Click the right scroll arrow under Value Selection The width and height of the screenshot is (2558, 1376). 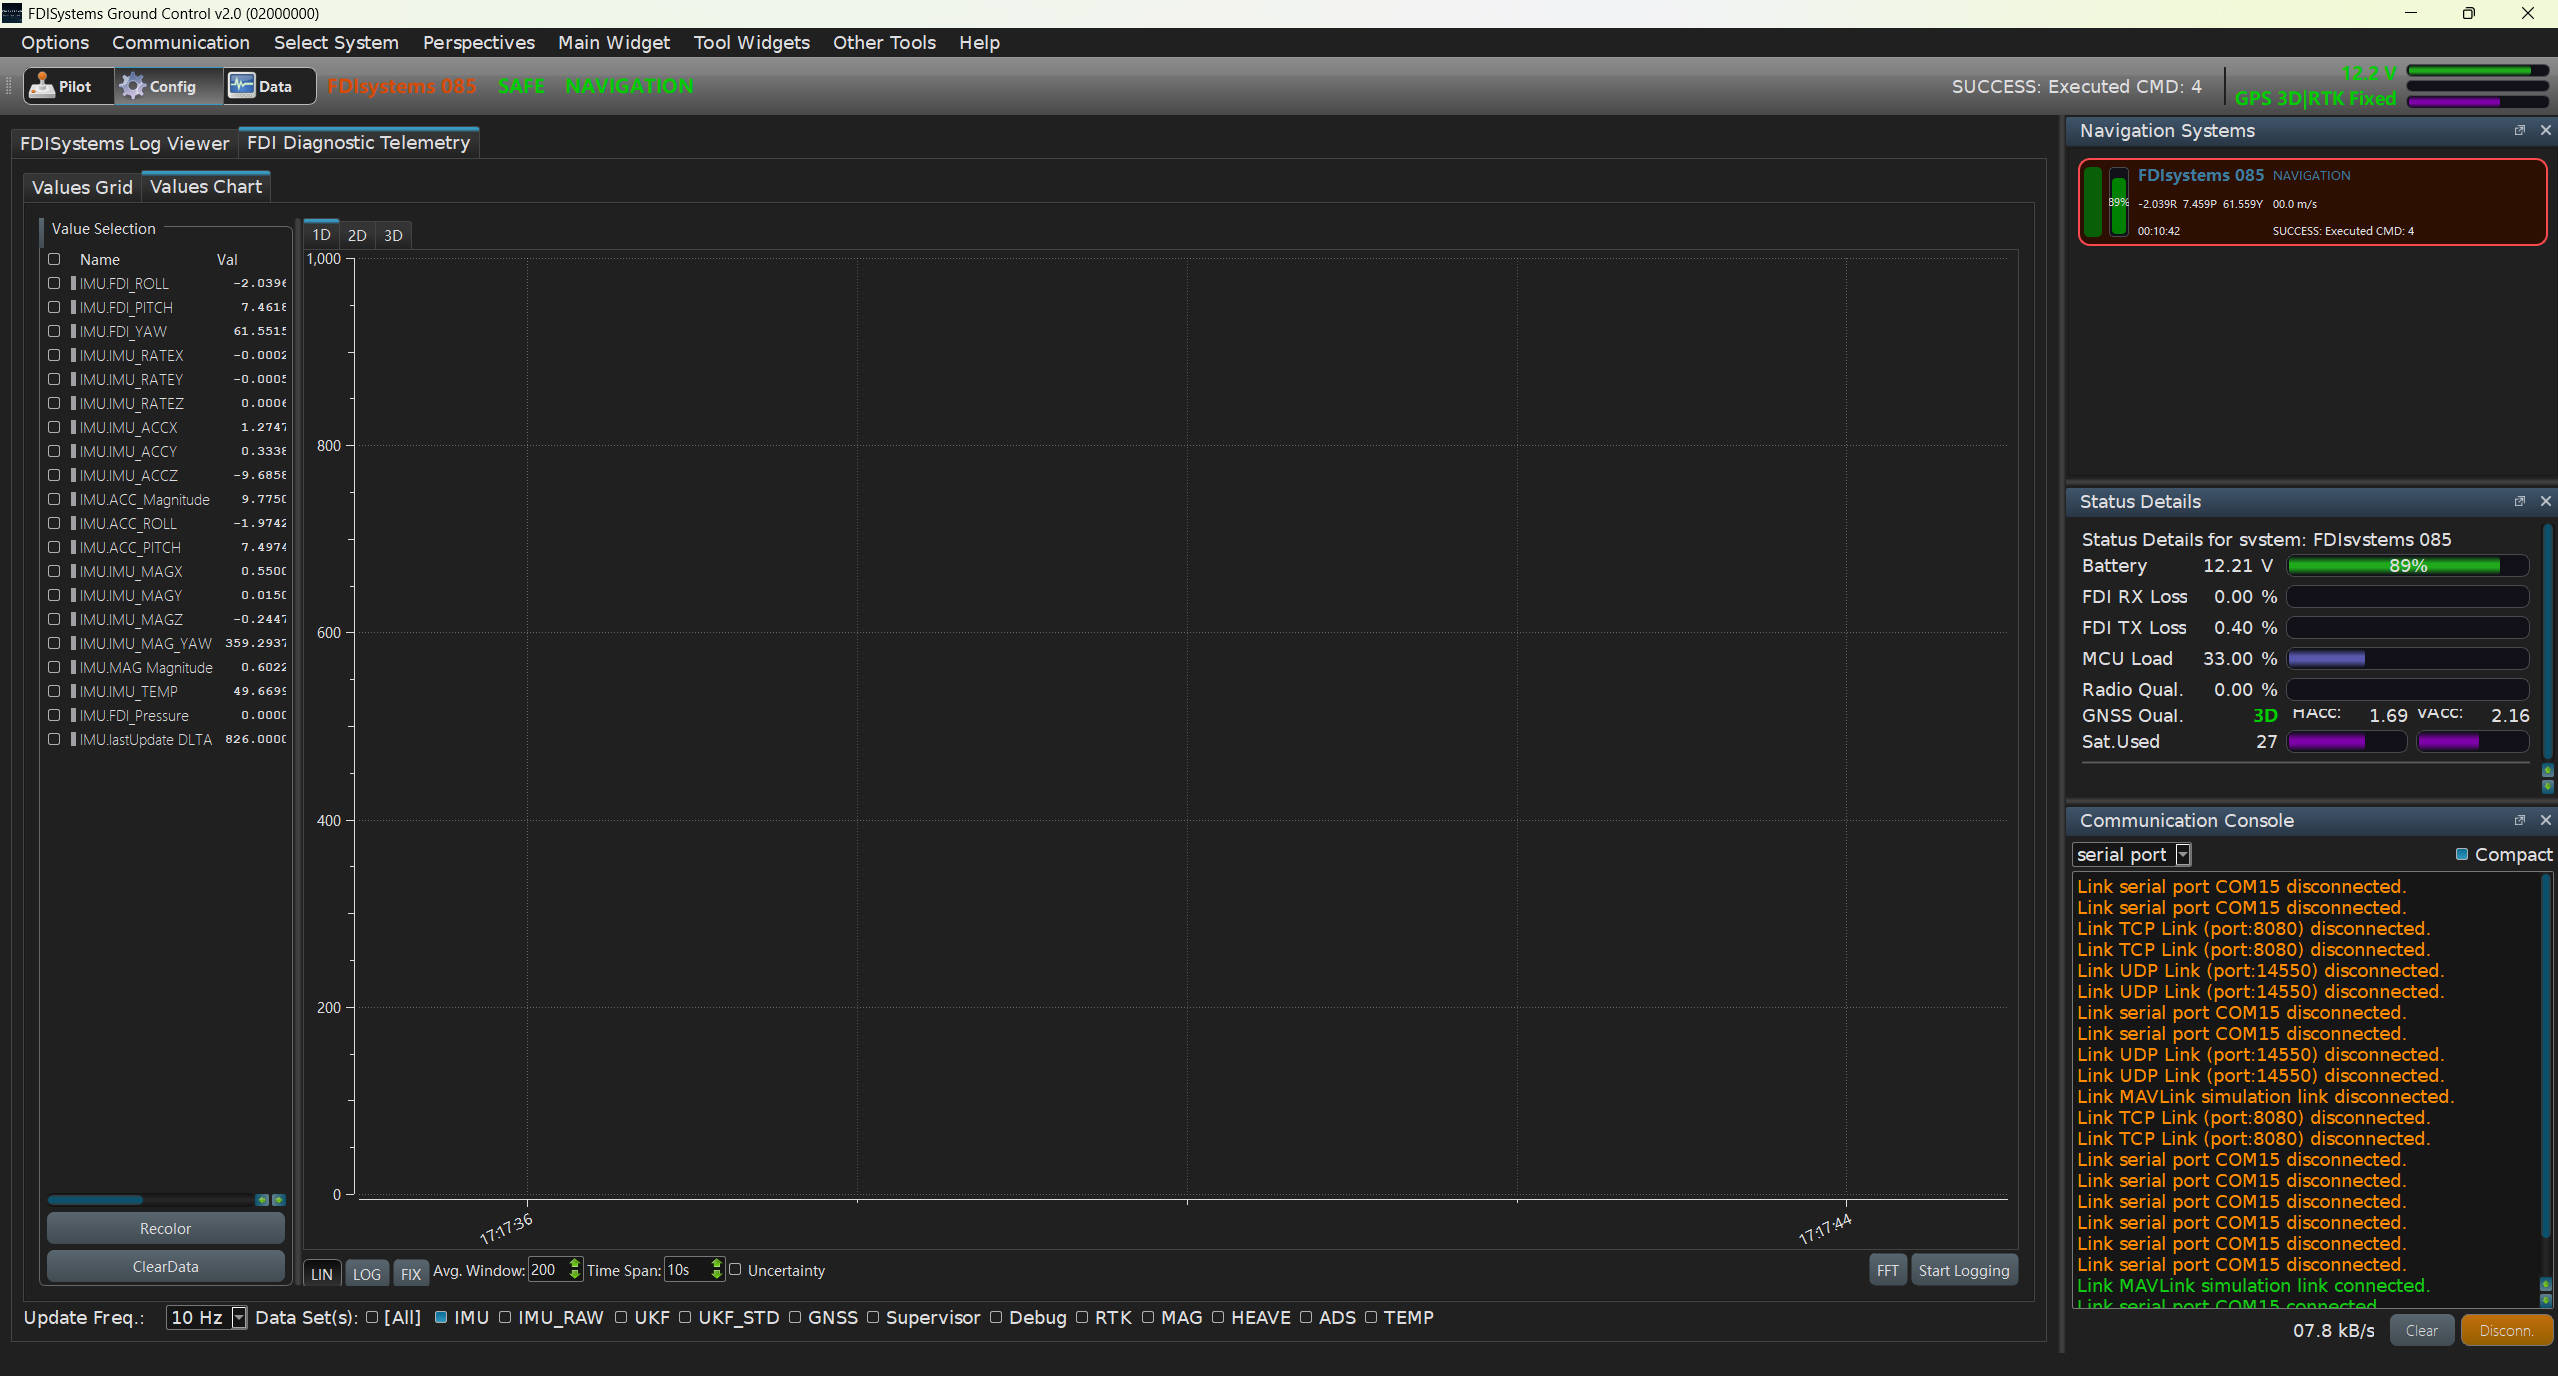click(x=279, y=1200)
